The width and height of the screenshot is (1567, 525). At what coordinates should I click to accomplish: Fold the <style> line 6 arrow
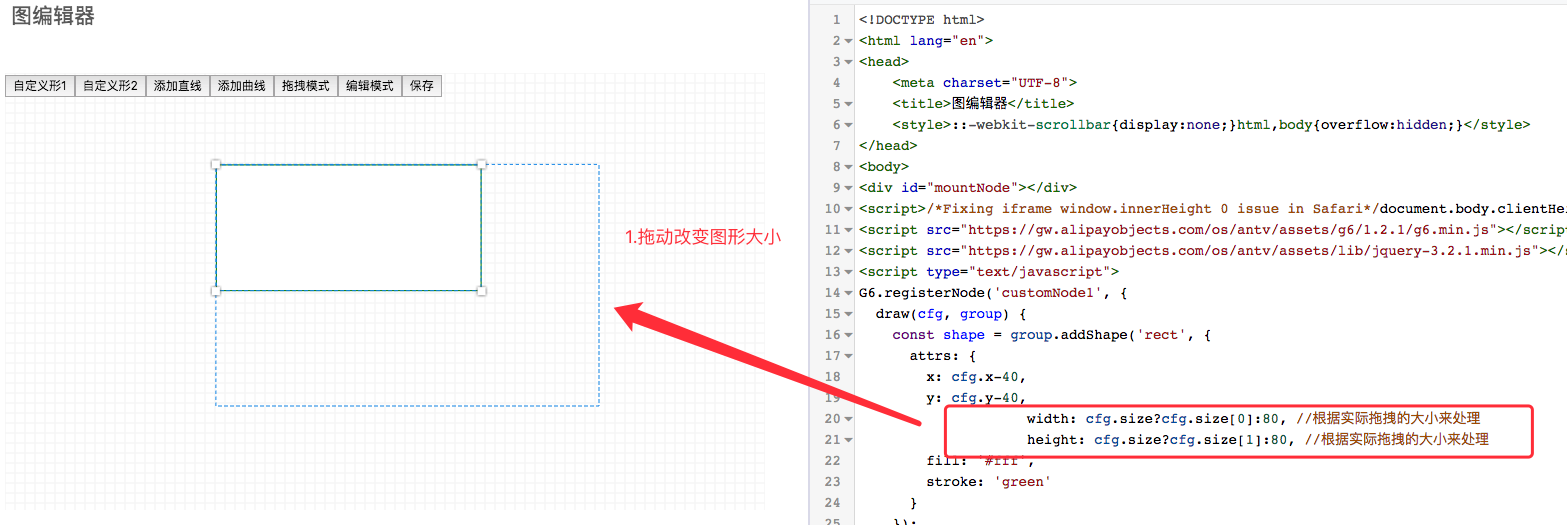(847, 125)
